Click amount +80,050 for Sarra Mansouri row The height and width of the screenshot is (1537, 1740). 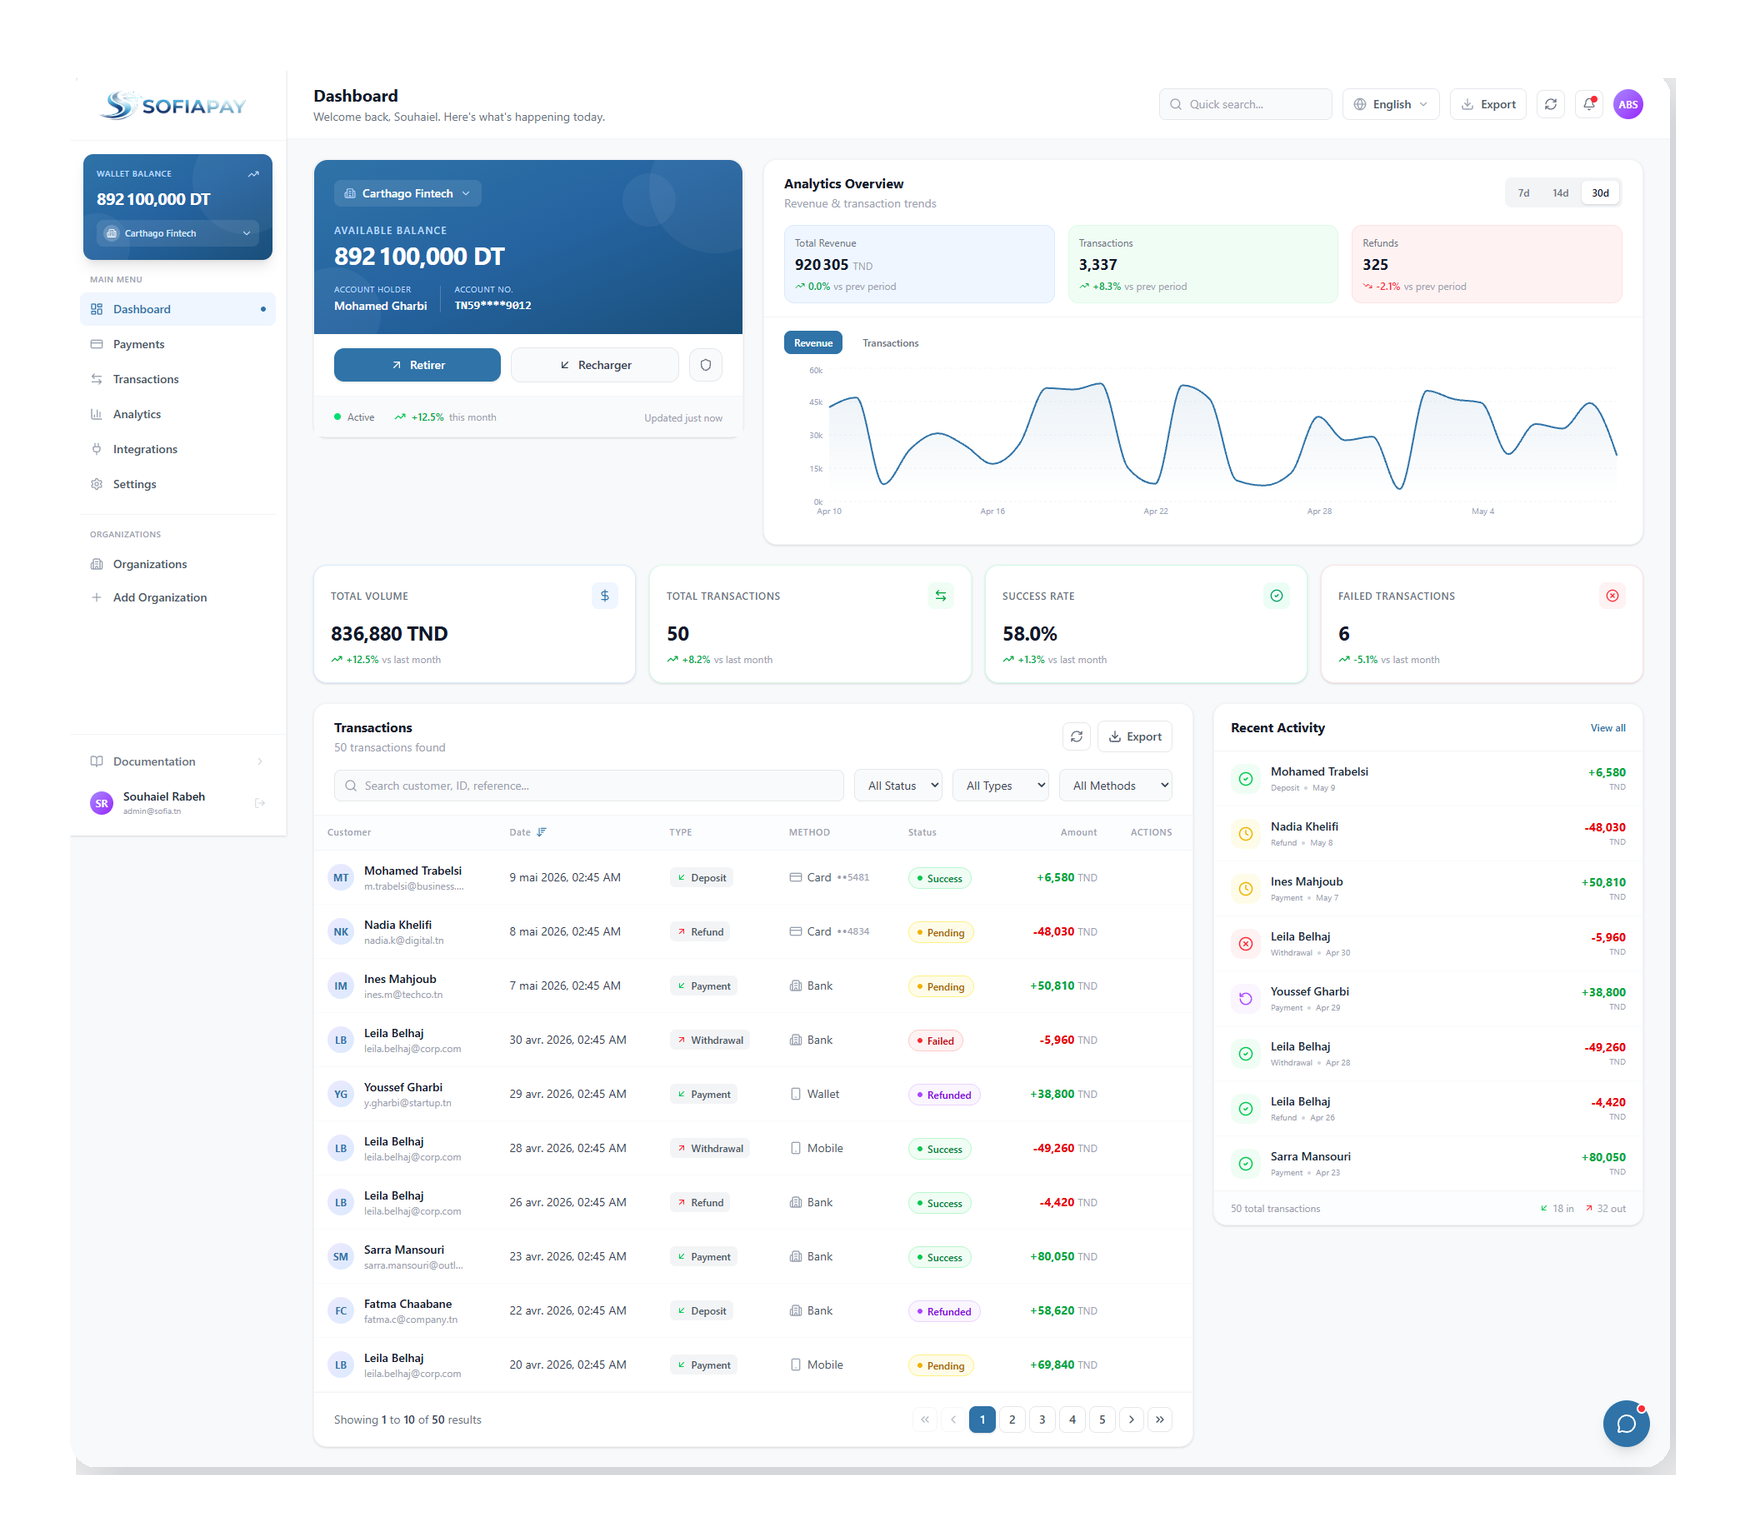(1052, 1257)
